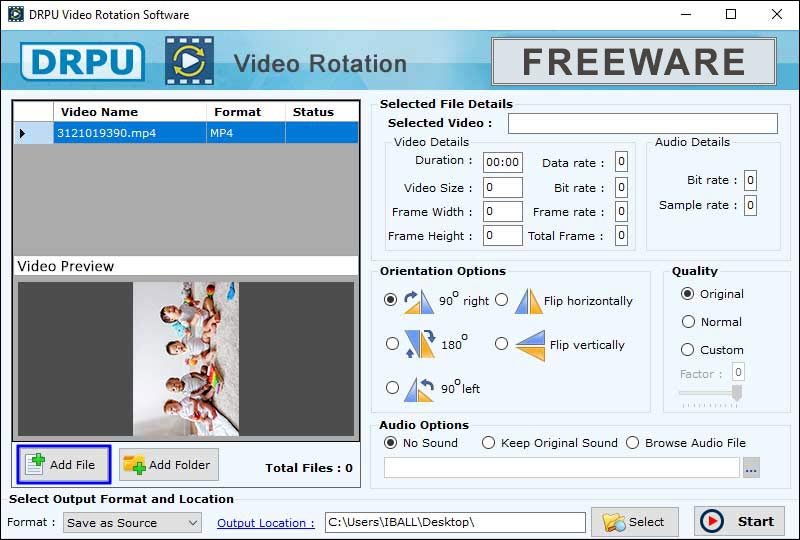Viewport: 800px width, 540px height.
Task: Click the Output Location path field
Action: (455, 522)
